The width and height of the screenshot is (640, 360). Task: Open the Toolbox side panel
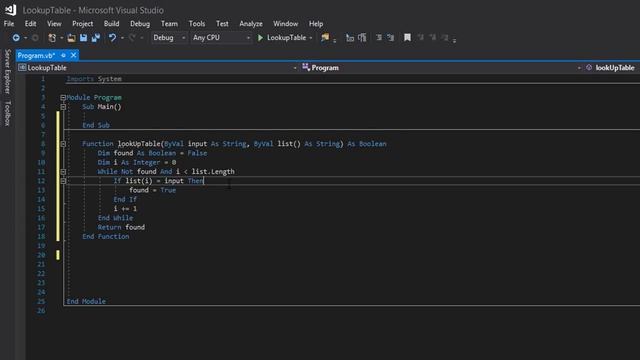(x=7, y=113)
